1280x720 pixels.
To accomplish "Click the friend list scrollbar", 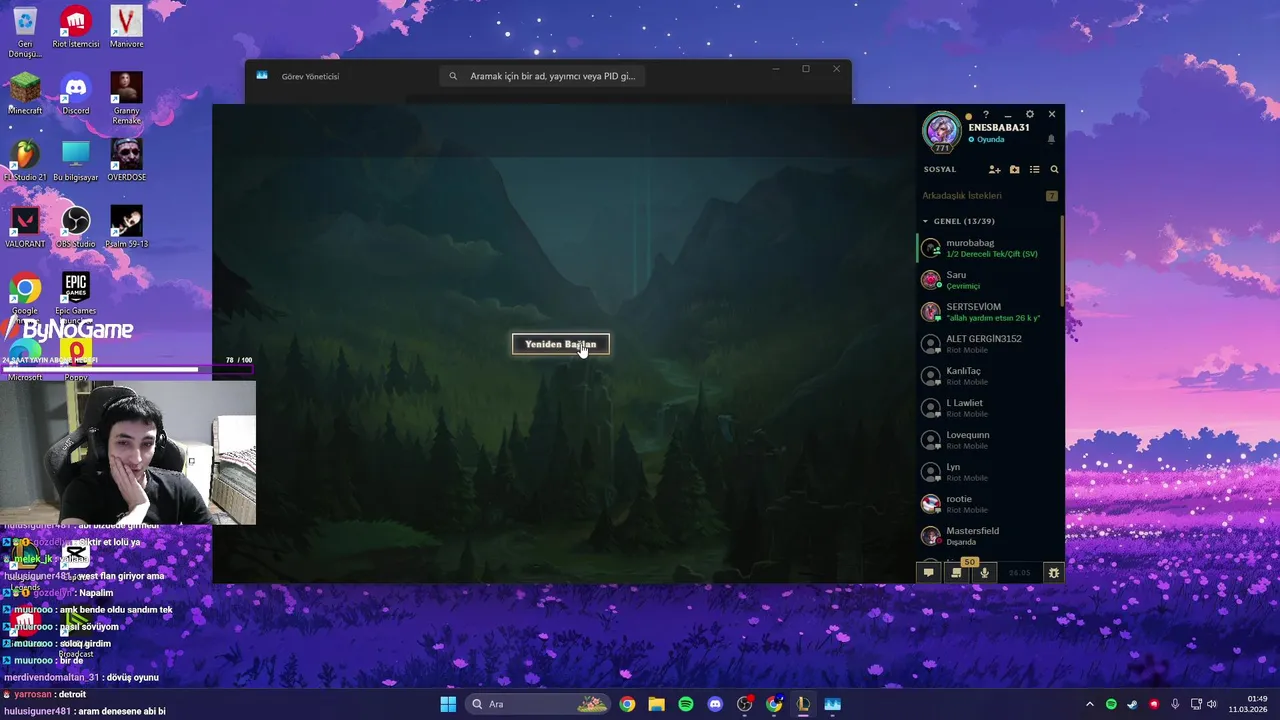I will [x=1061, y=260].
